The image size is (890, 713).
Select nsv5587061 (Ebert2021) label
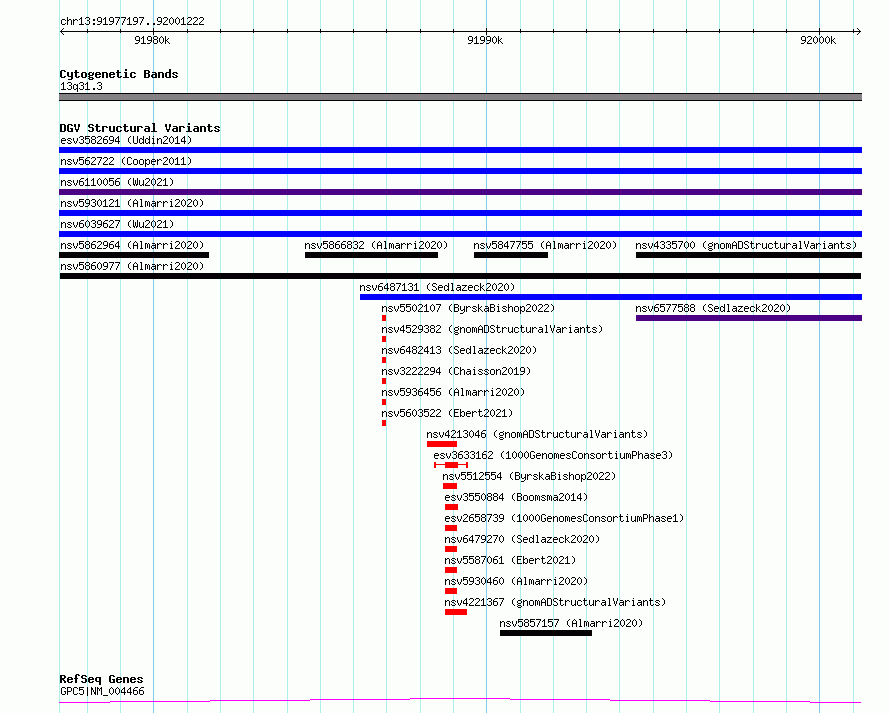510,560
